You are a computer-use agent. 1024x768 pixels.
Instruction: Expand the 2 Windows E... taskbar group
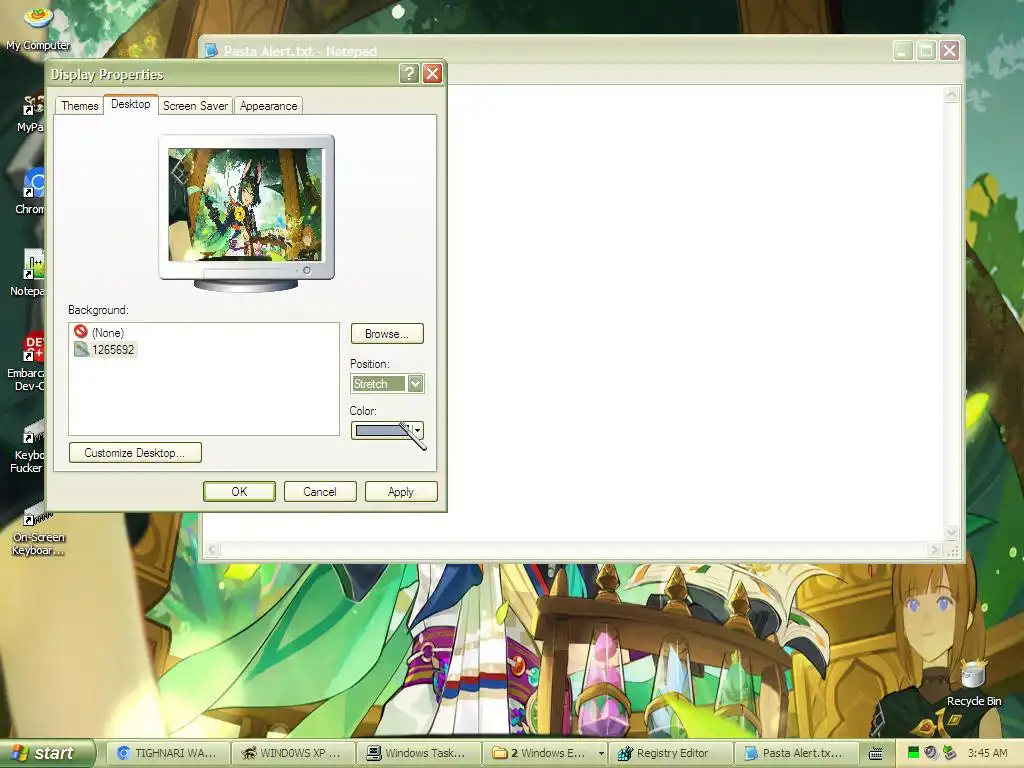[544, 753]
